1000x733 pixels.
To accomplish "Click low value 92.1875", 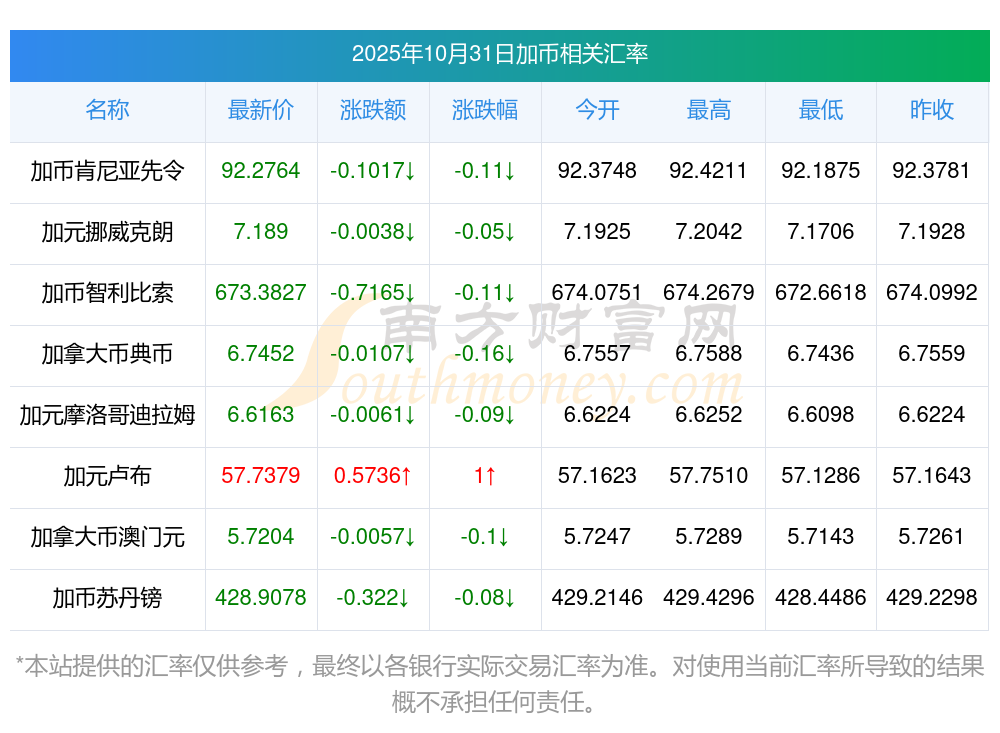I will coord(821,170).
